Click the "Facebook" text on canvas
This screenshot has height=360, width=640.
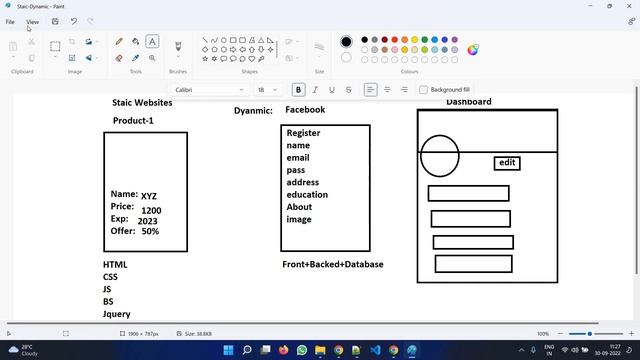[x=305, y=110]
